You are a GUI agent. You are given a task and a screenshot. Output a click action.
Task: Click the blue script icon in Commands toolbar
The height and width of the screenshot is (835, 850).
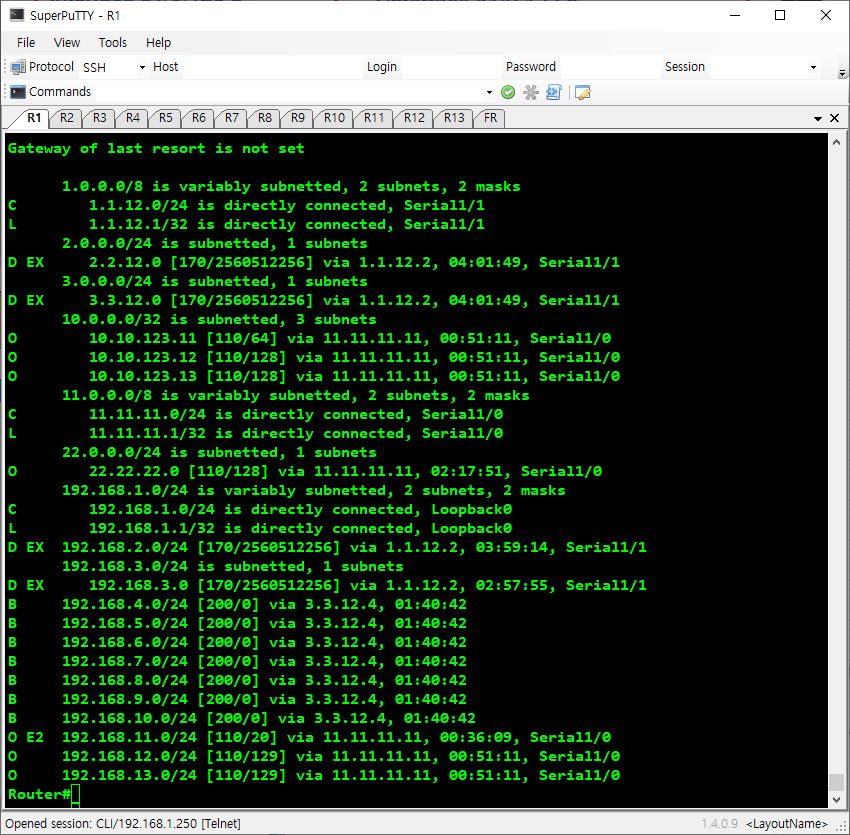(x=553, y=92)
